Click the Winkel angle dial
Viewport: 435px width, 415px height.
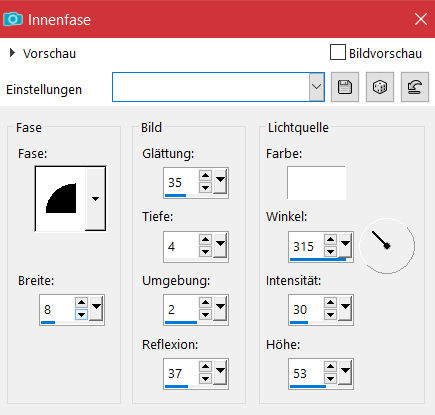pyautogui.click(x=387, y=246)
